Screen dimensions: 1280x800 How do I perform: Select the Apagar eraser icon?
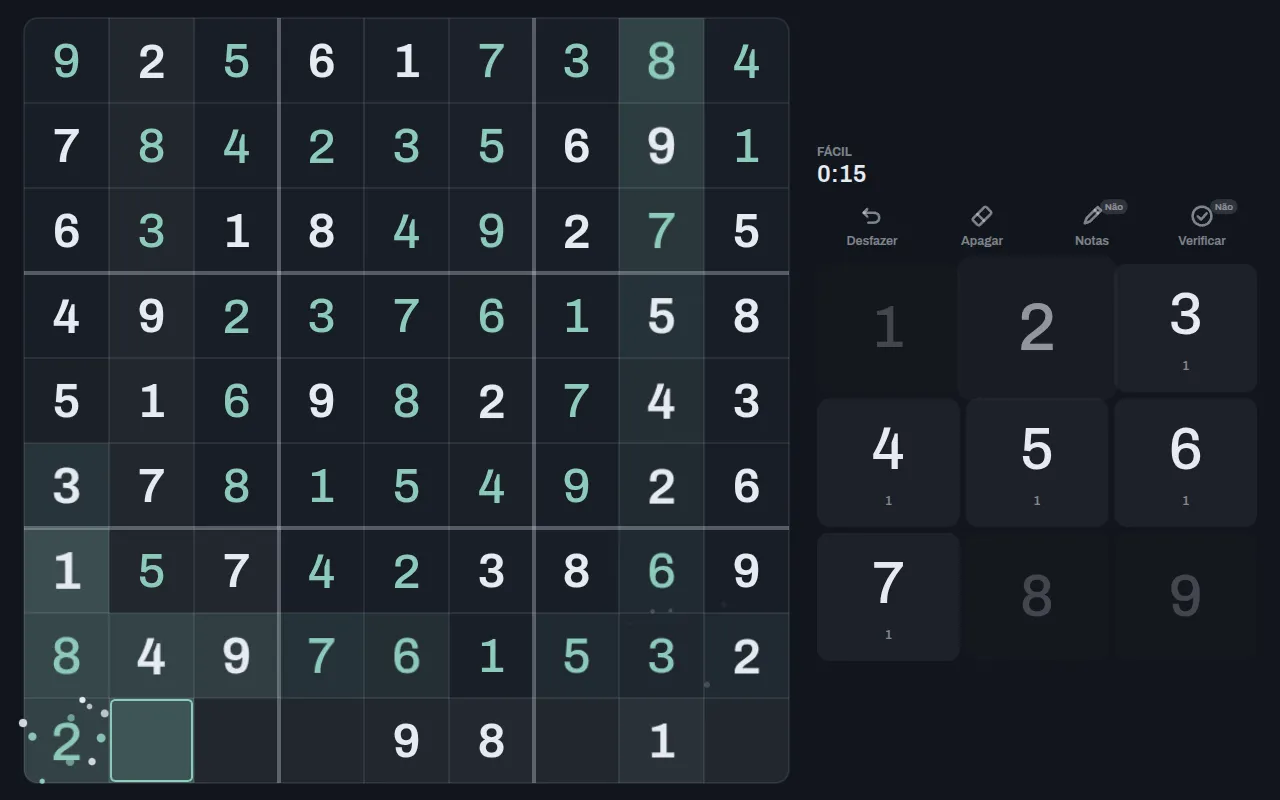(982, 216)
